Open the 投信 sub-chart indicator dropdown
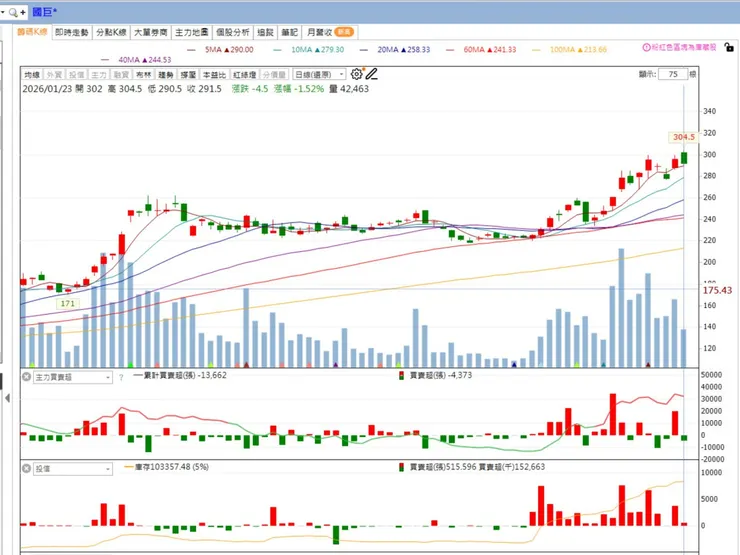Viewport: 740px width, 555px height. coord(73,469)
